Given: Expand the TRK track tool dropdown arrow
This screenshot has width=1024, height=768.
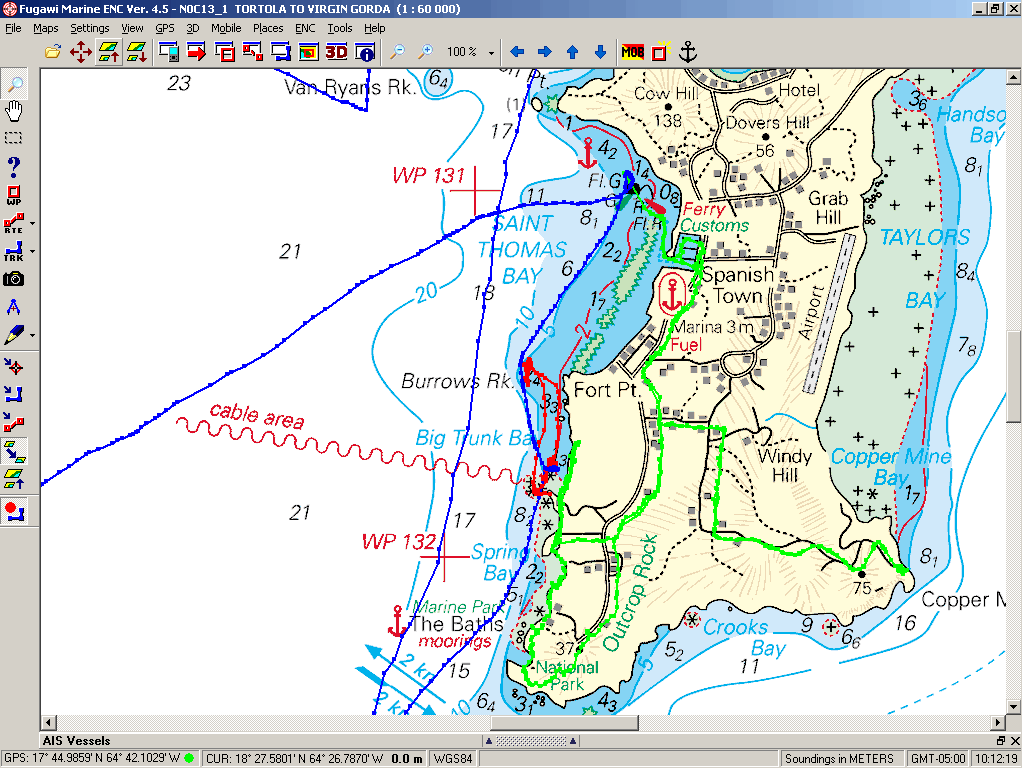Looking at the screenshot, I should pos(32,252).
